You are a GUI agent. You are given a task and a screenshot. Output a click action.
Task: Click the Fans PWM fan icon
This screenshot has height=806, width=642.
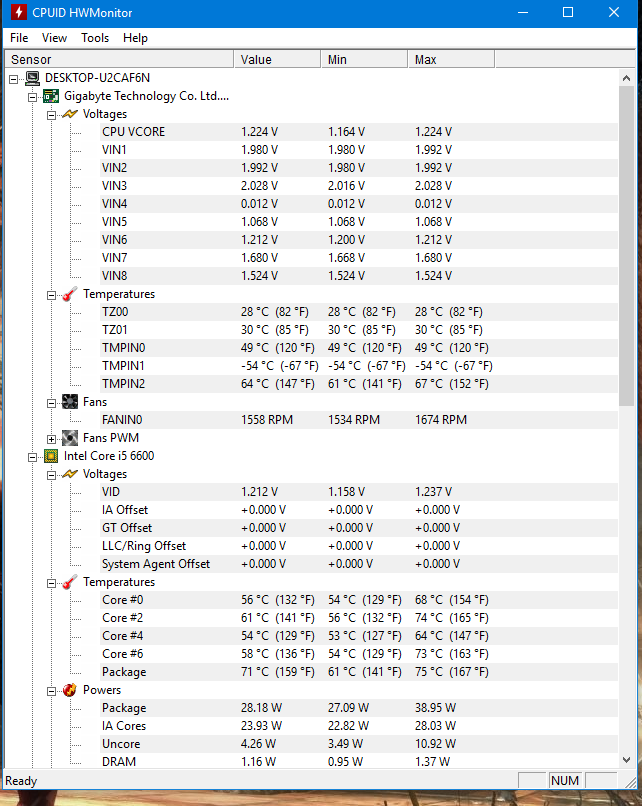coord(70,438)
